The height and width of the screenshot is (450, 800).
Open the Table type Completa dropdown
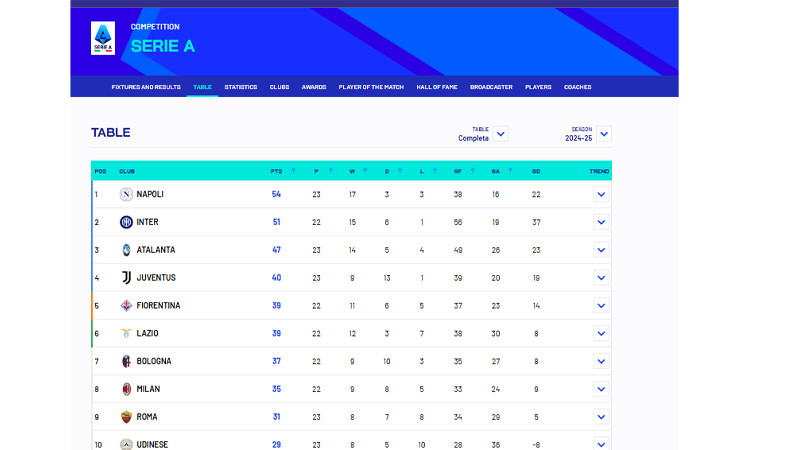(x=501, y=134)
